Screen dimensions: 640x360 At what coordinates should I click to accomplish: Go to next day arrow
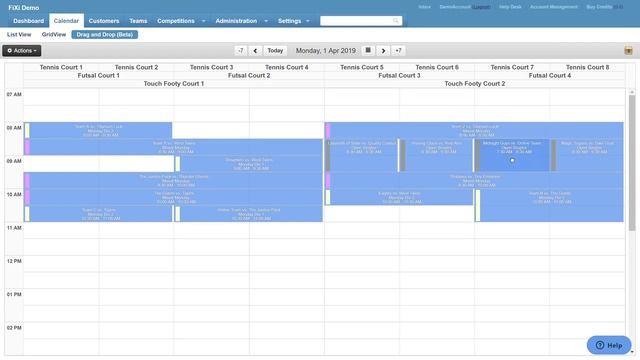(x=383, y=51)
